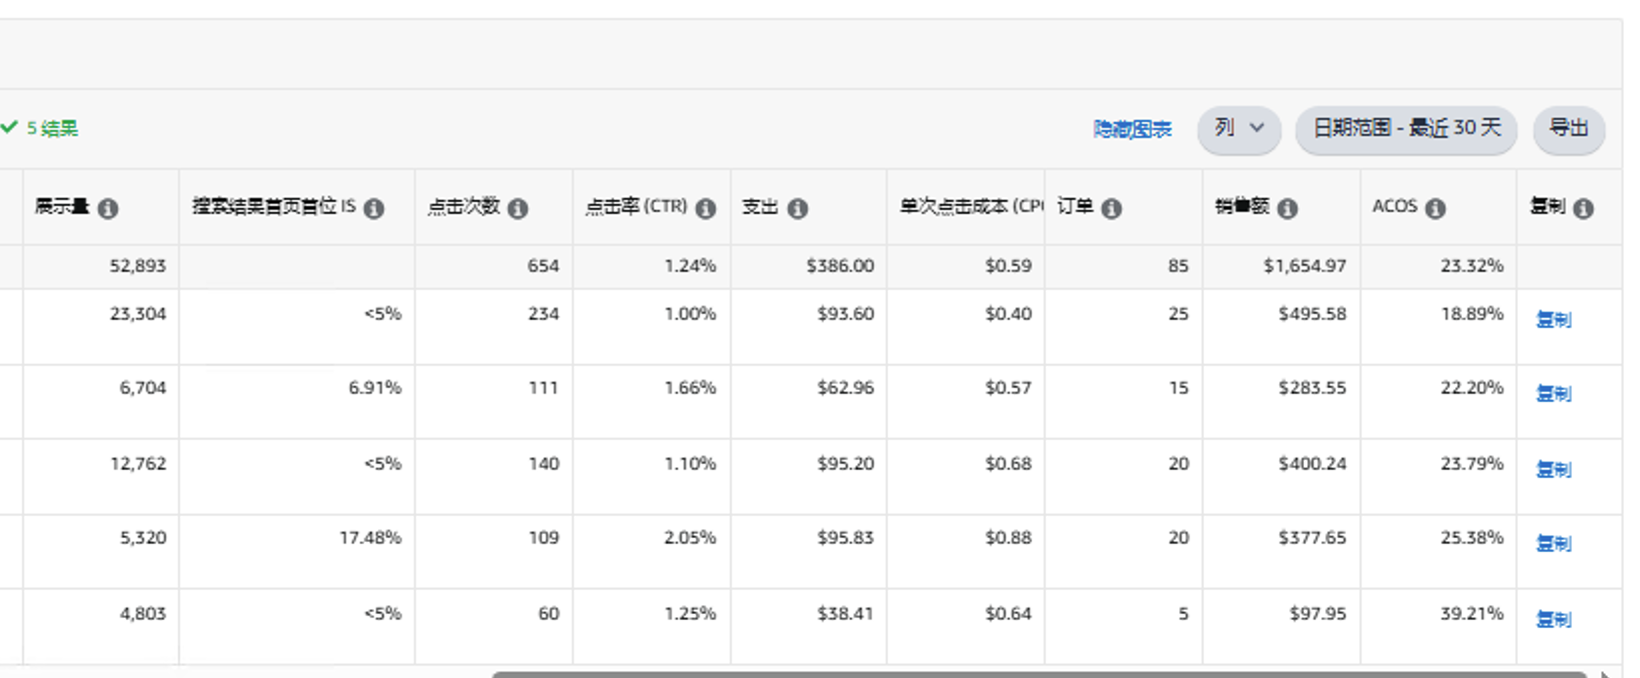The image size is (1640, 678).
Task: Open the 列 columns dropdown
Action: point(1239,129)
